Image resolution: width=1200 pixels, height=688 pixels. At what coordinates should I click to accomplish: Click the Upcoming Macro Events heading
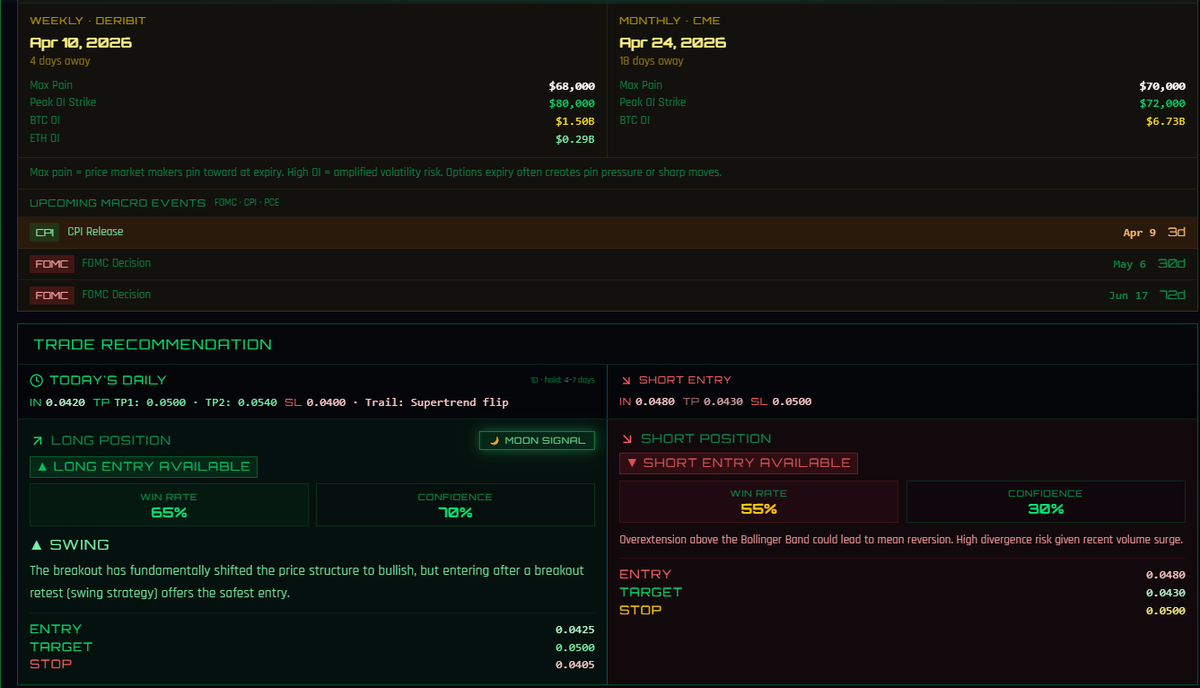[x=118, y=203]
